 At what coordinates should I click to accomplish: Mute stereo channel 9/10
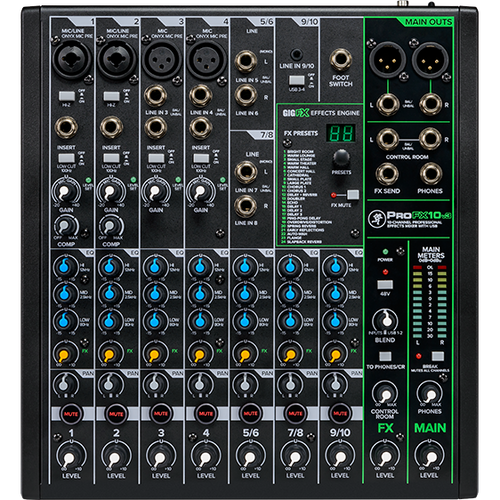[340, 414]
